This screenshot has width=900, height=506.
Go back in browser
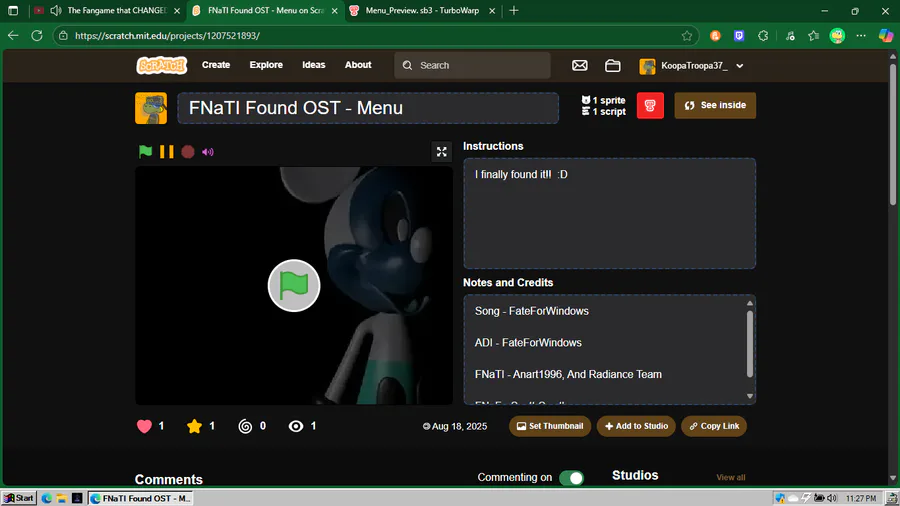coord(13,36)
